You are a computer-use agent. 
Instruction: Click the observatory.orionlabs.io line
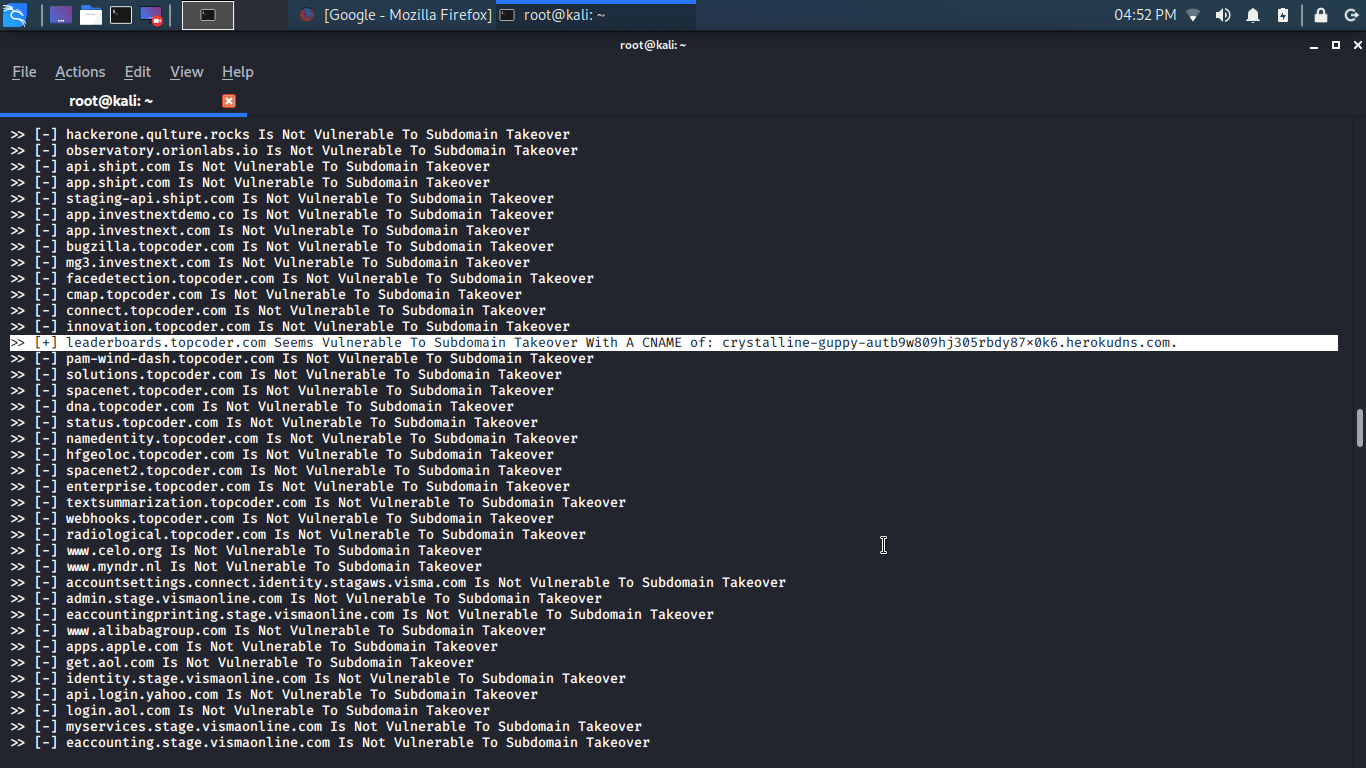click(294, 150)
